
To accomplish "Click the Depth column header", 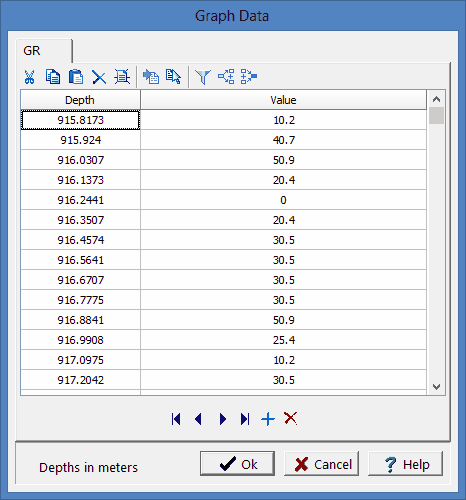I will tap(80, 100).
